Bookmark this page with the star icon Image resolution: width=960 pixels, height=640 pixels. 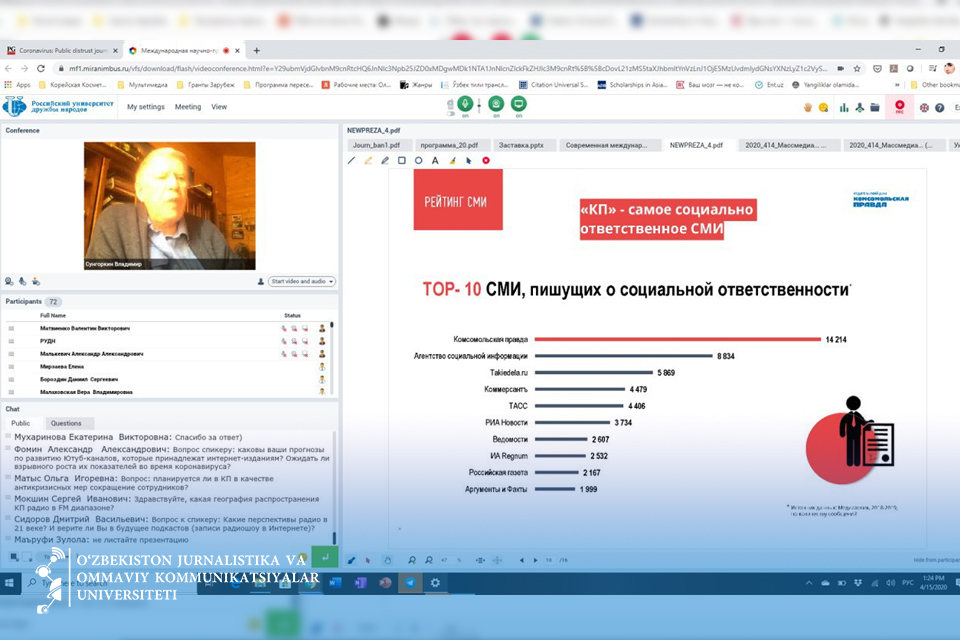857,69
